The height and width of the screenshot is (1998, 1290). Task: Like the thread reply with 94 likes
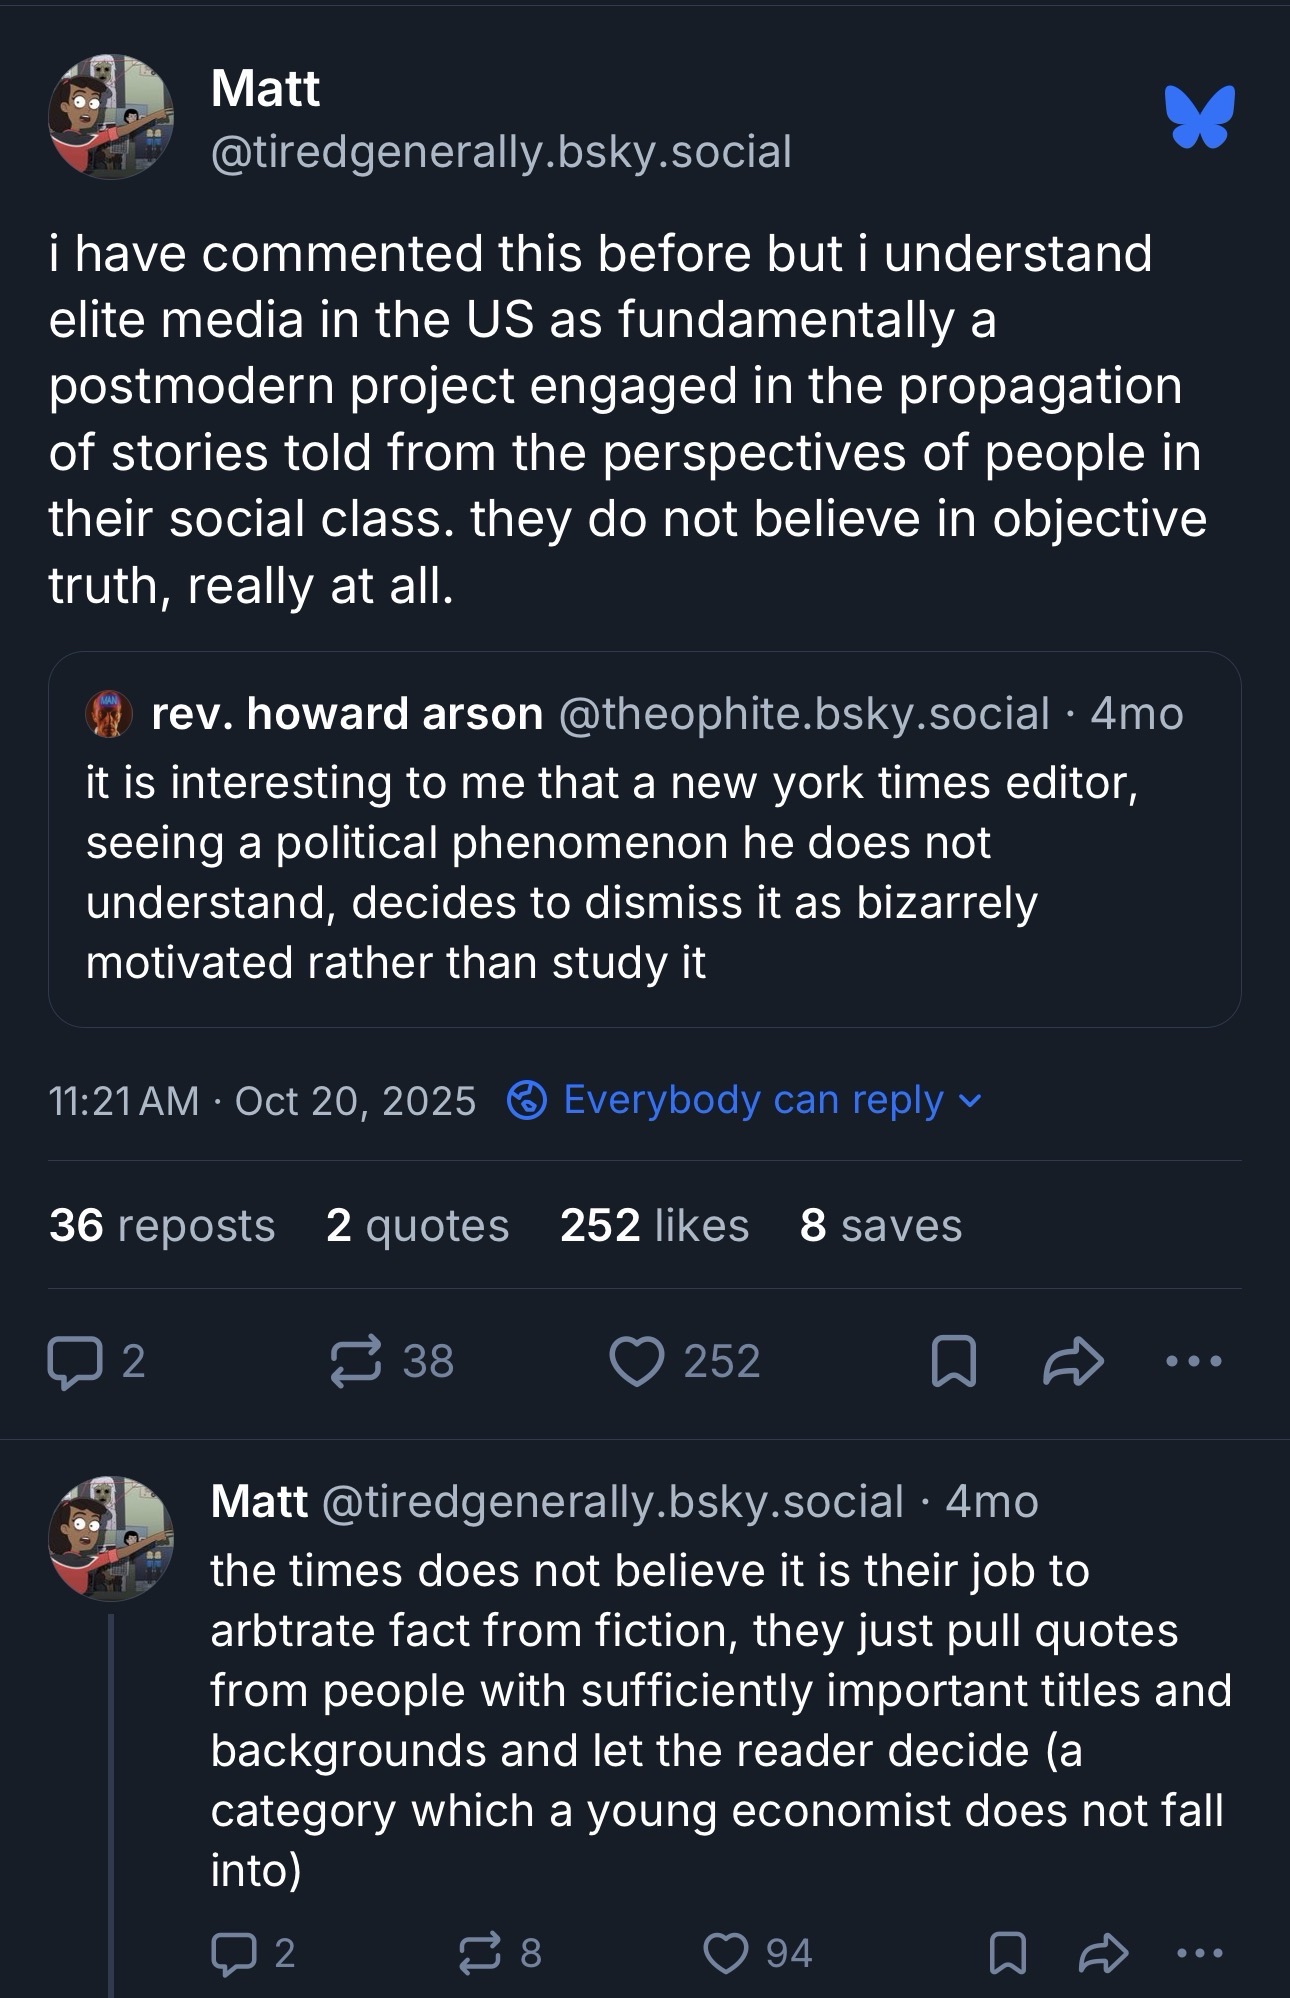[x=726, y=1953]
